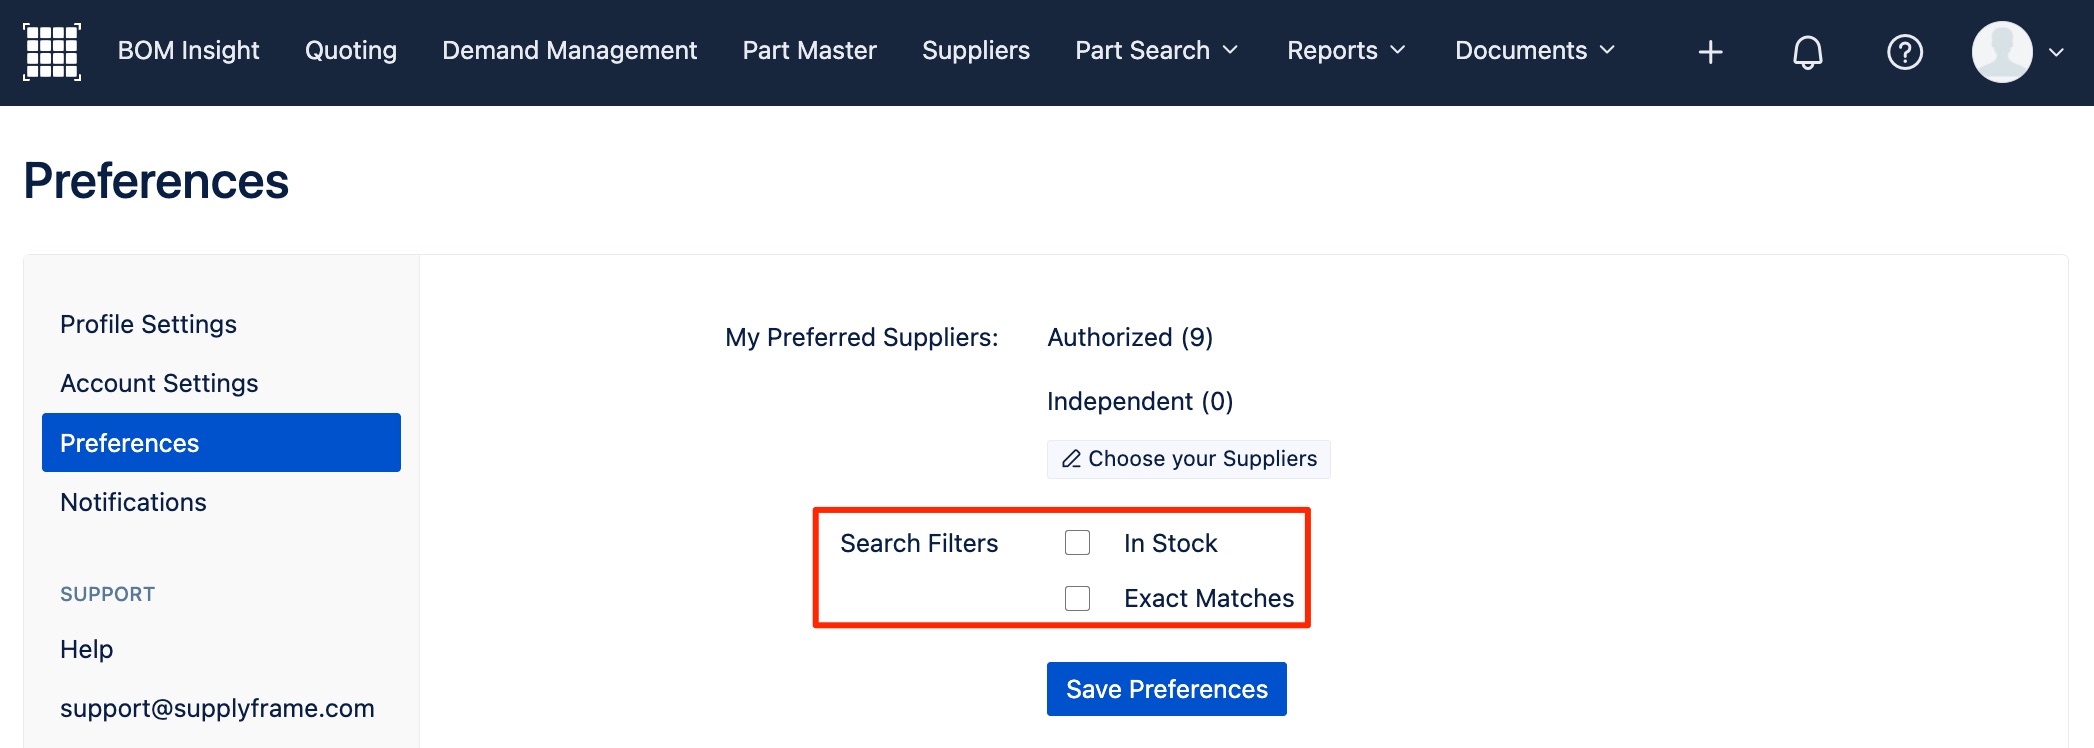Select Profile Settings in sidebar
Image resolution: width=2094 pixels, height=748 pixels.
[148, 324]
